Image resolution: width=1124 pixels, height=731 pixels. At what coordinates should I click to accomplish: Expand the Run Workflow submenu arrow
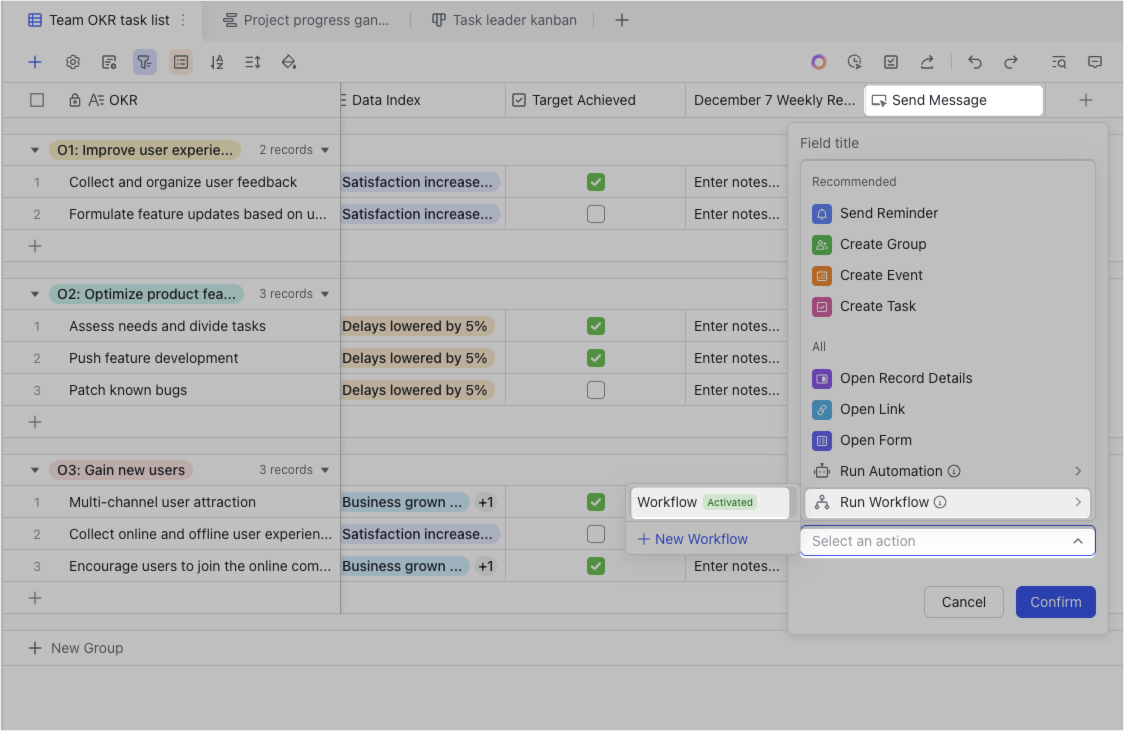tap(1077, 502)
